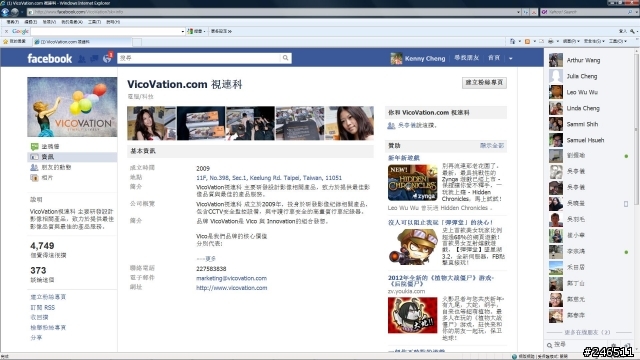The image size is (640, 360).
Task: Click the friend activity people icon in sidebar
Action: coord(34,167)
